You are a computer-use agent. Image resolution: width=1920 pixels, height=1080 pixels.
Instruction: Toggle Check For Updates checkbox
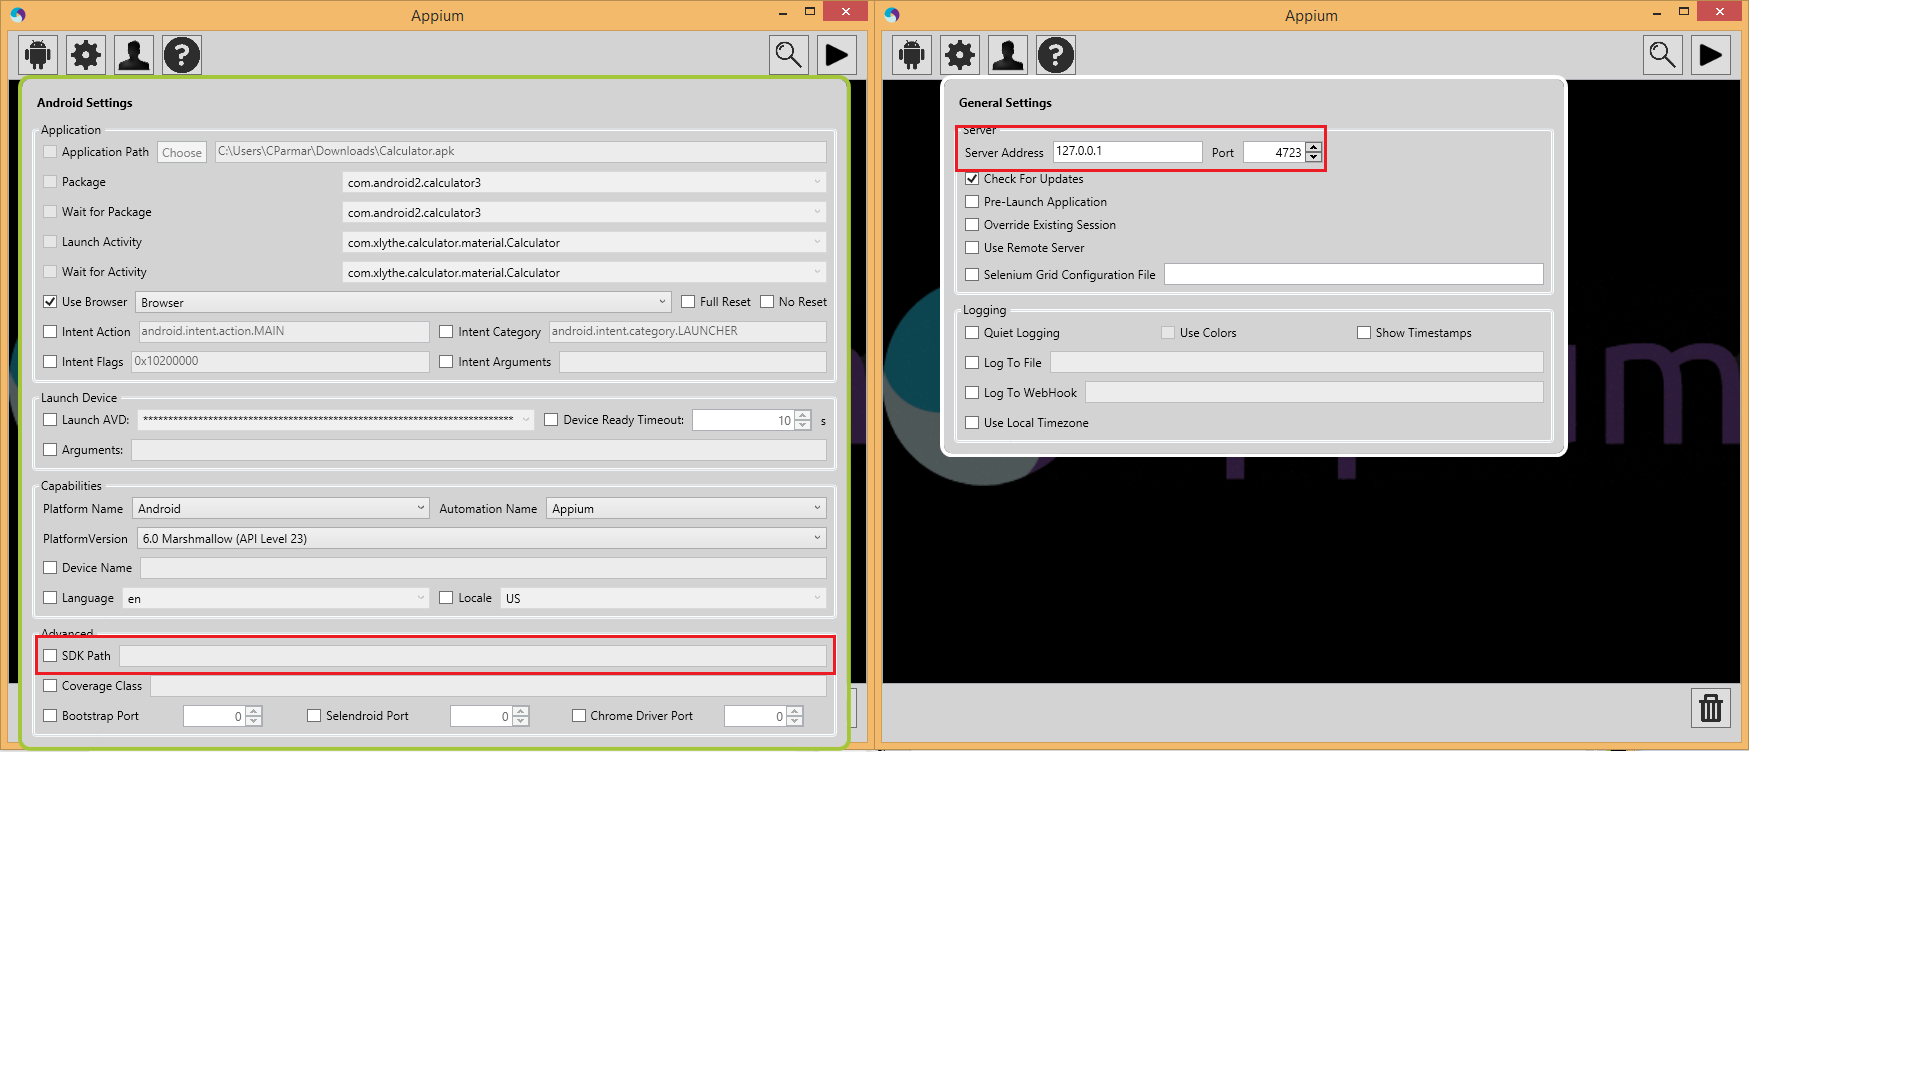click(973, 178)
